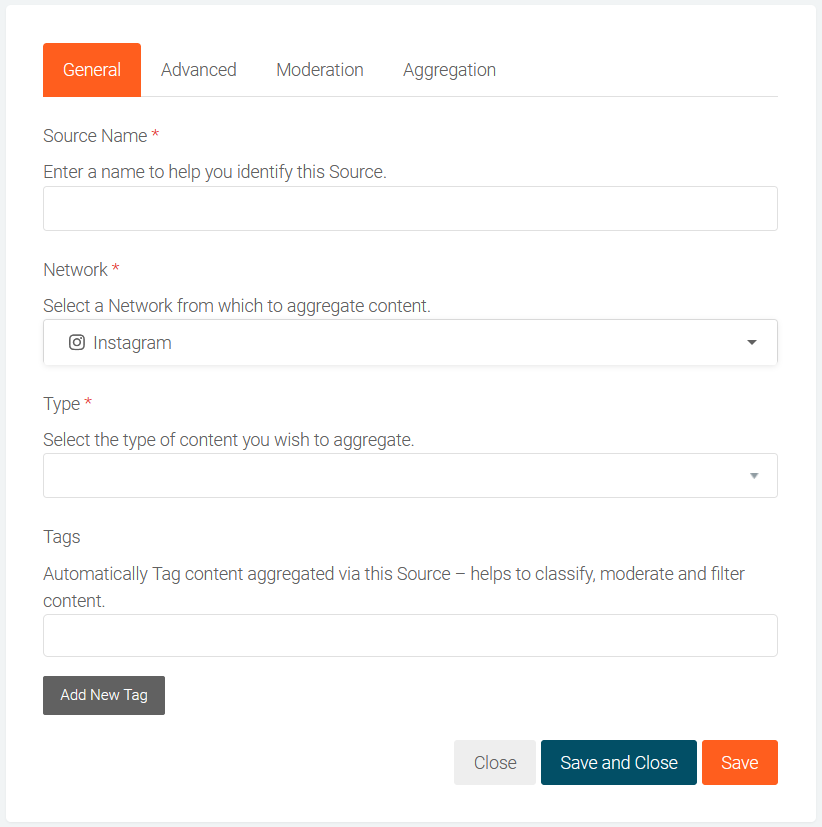Focus the Tags input field
The image size is (822, 827).
point(410,636)
